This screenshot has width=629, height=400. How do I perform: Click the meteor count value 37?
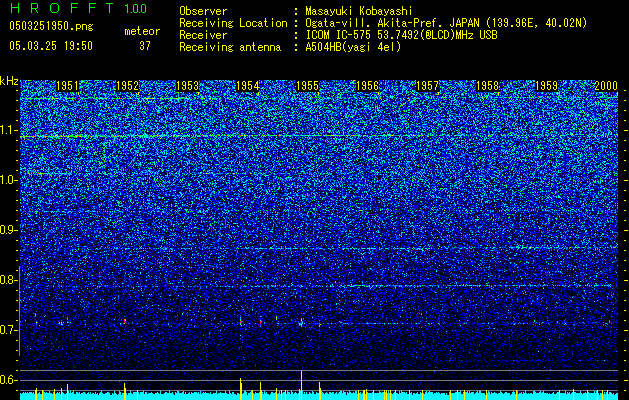tap(145, 46)
